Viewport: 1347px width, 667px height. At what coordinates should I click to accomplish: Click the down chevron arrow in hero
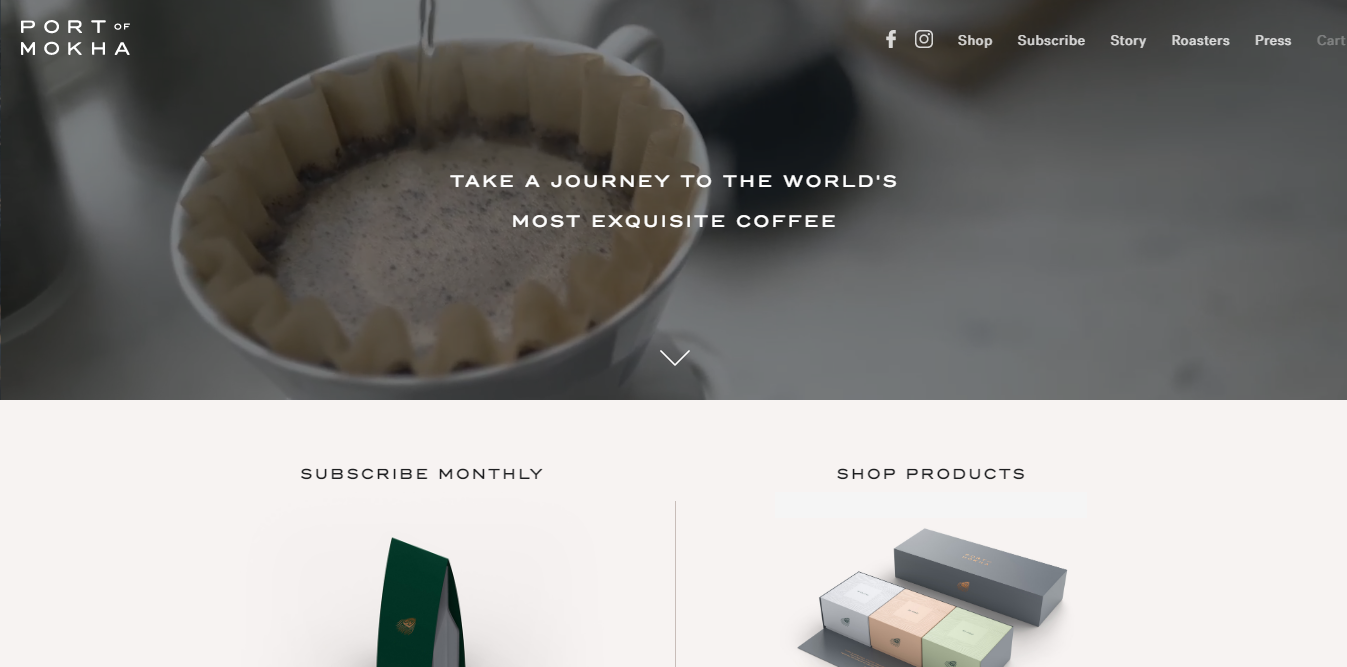675,357
